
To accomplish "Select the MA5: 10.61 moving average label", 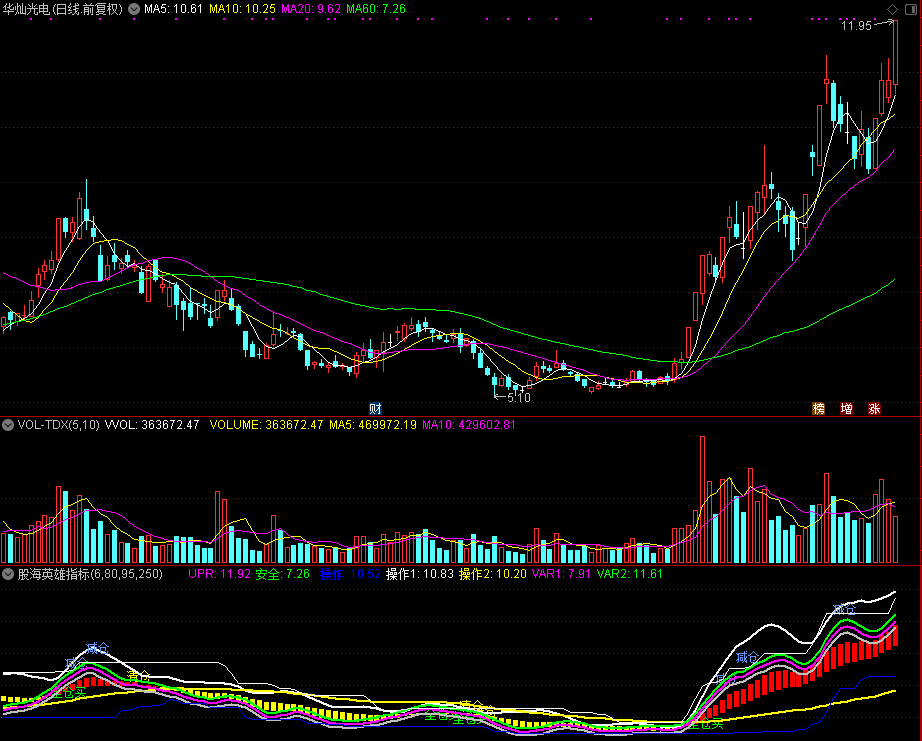I will point(173,9).
